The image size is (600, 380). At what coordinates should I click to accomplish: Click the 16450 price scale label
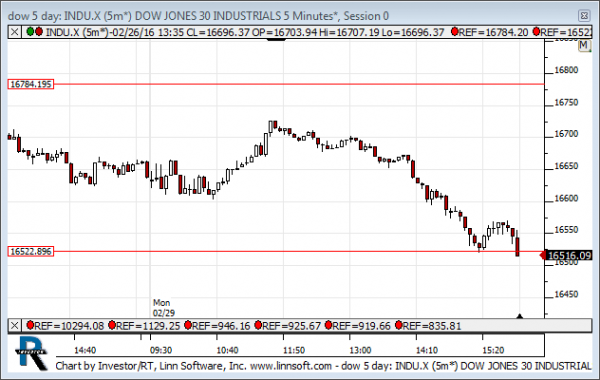tap(566, 294)
